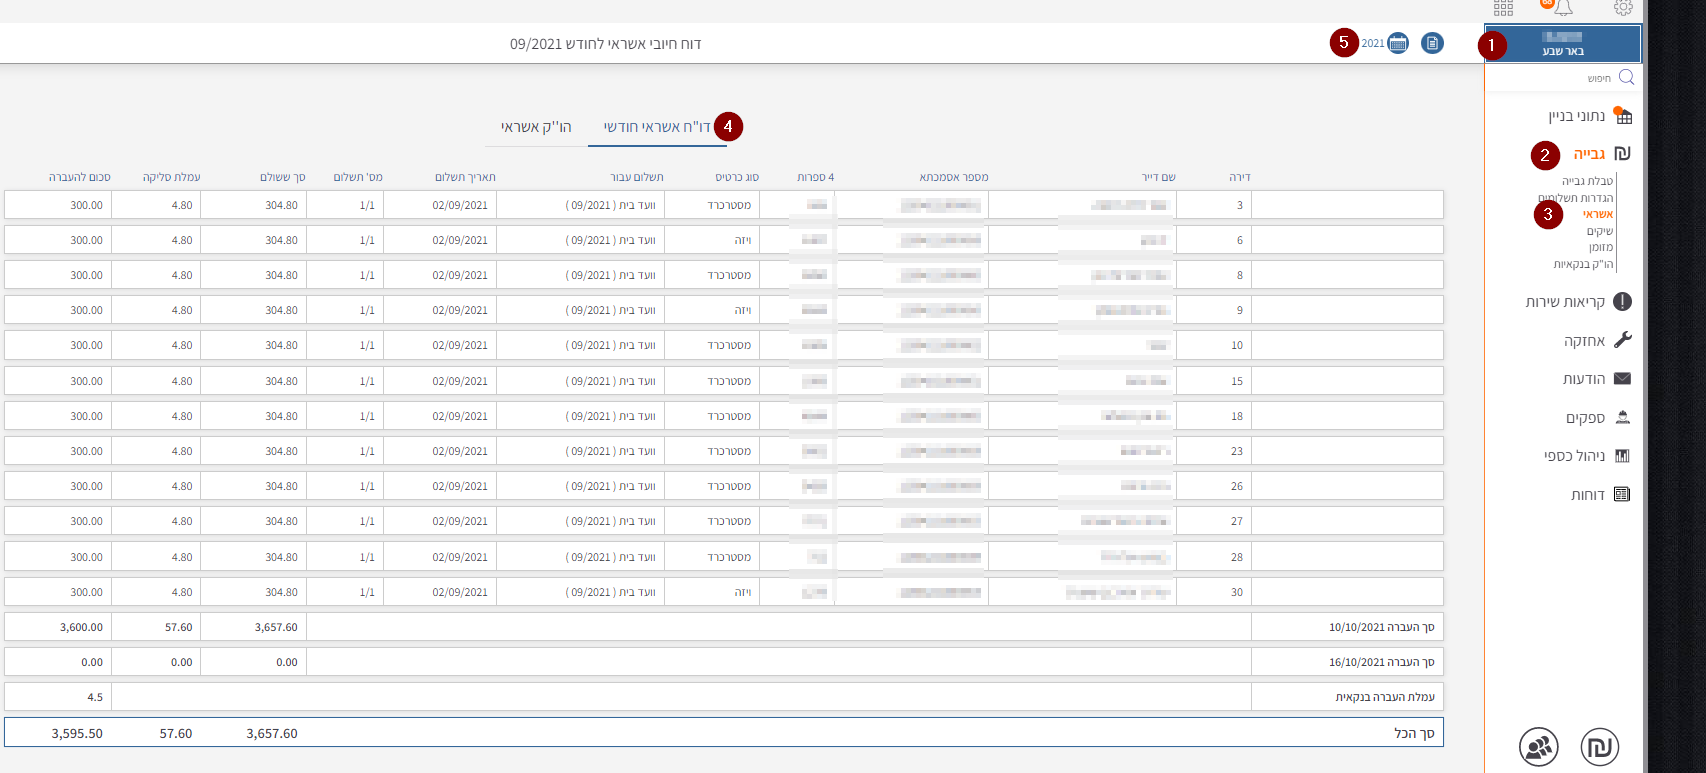Click the round people group icon
This screenshot has height=773, width=1706.
1538,747
